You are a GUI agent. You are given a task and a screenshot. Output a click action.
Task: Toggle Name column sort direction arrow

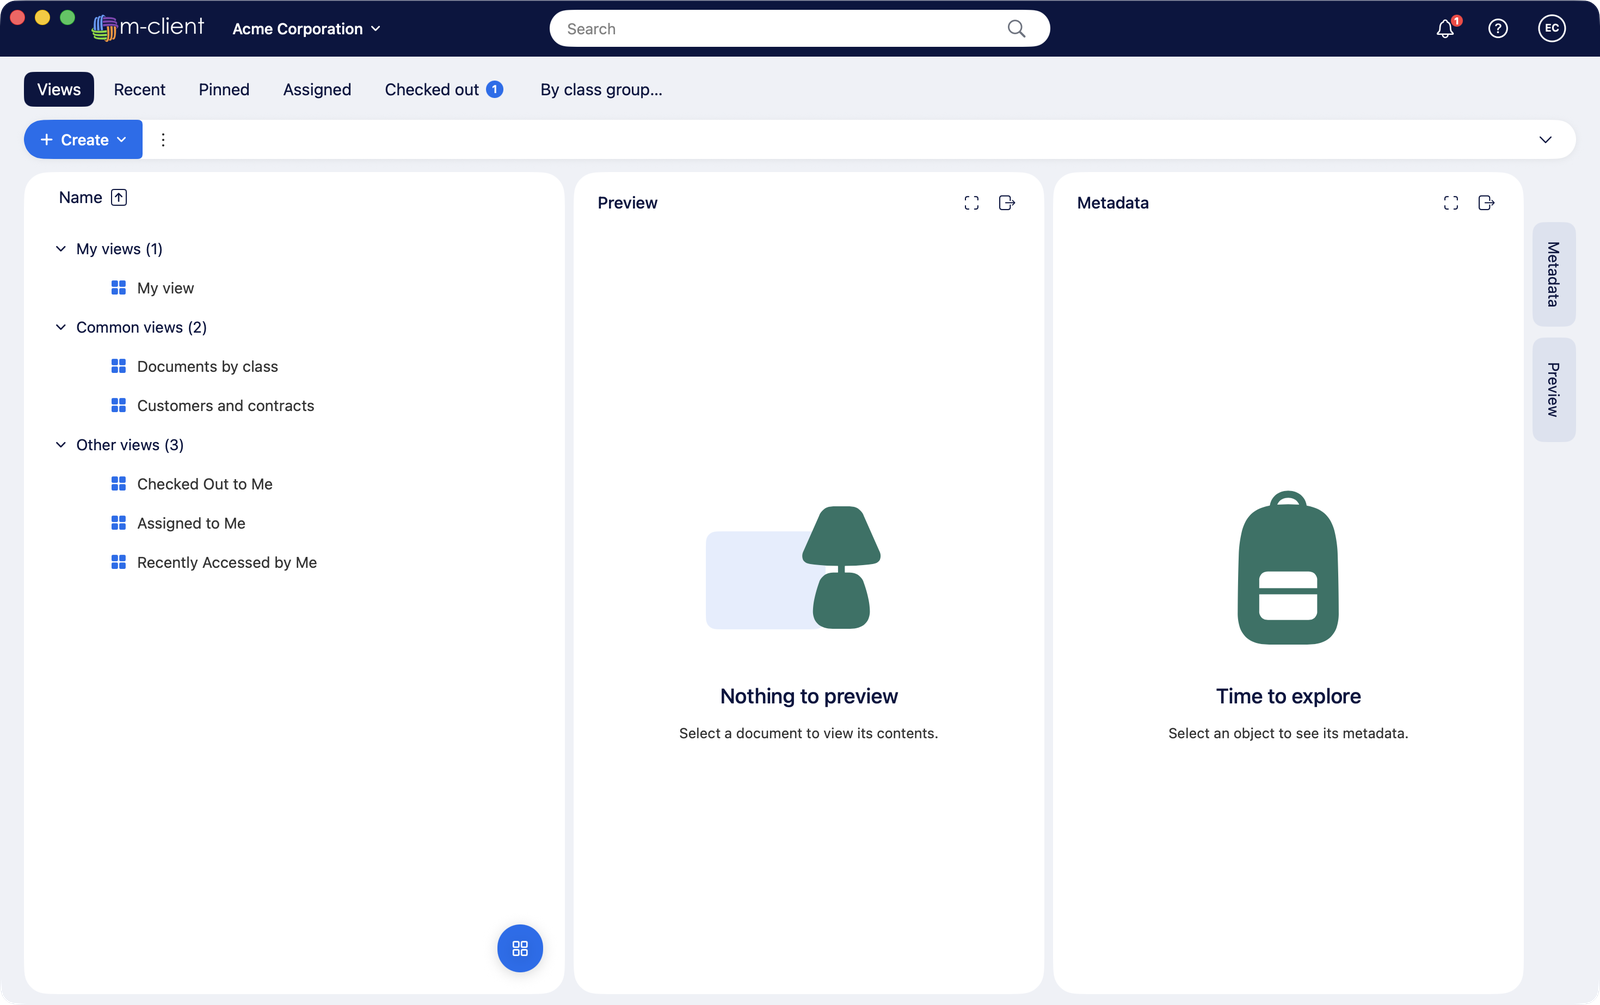point(119,198)
